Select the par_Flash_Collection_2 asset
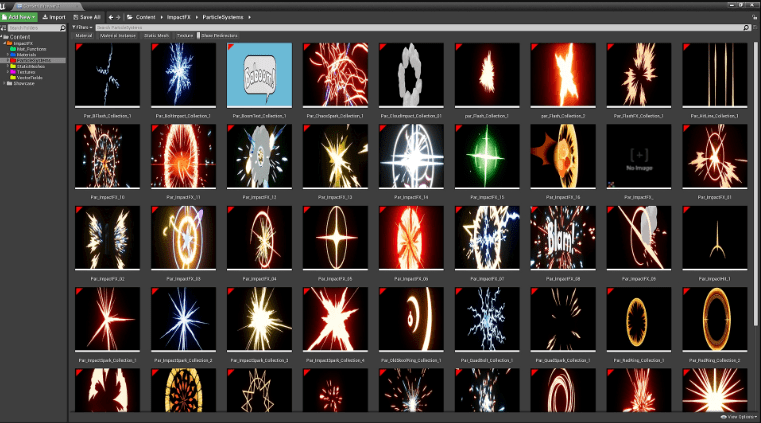Viewport: 761px width, 423px height. click(x=563, y=75)
